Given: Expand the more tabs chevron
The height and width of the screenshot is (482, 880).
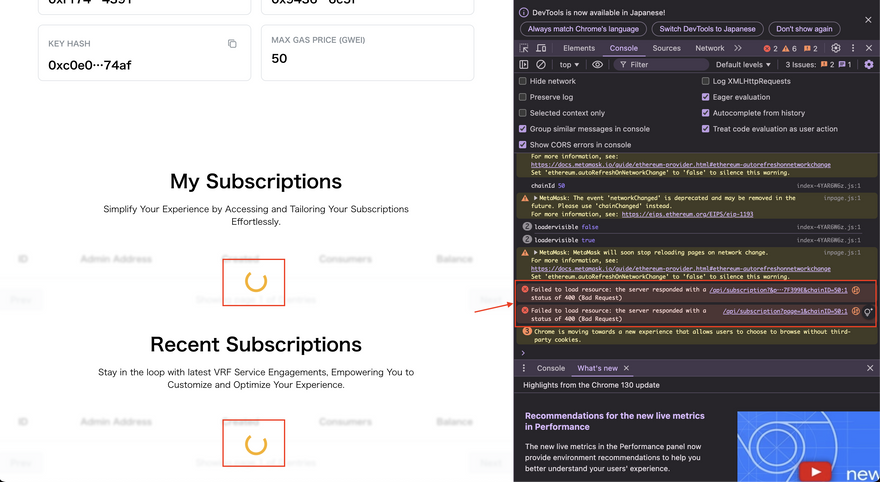Looking at the screenshot, I should (x=738, y=48).
